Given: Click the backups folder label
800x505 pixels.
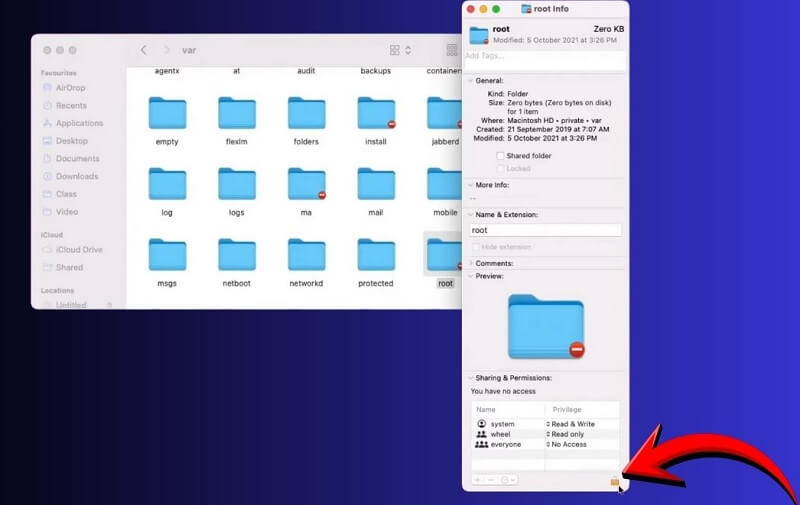Looking at the screenshot, I should click(x=376, y=71).
